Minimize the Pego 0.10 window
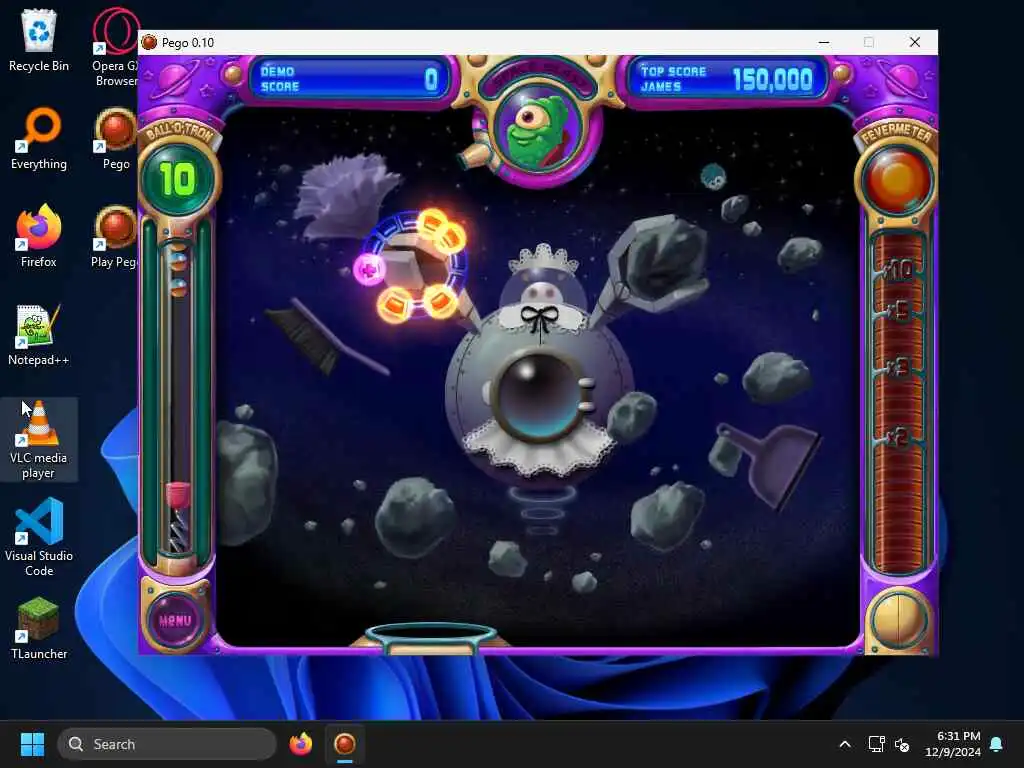 824,42
